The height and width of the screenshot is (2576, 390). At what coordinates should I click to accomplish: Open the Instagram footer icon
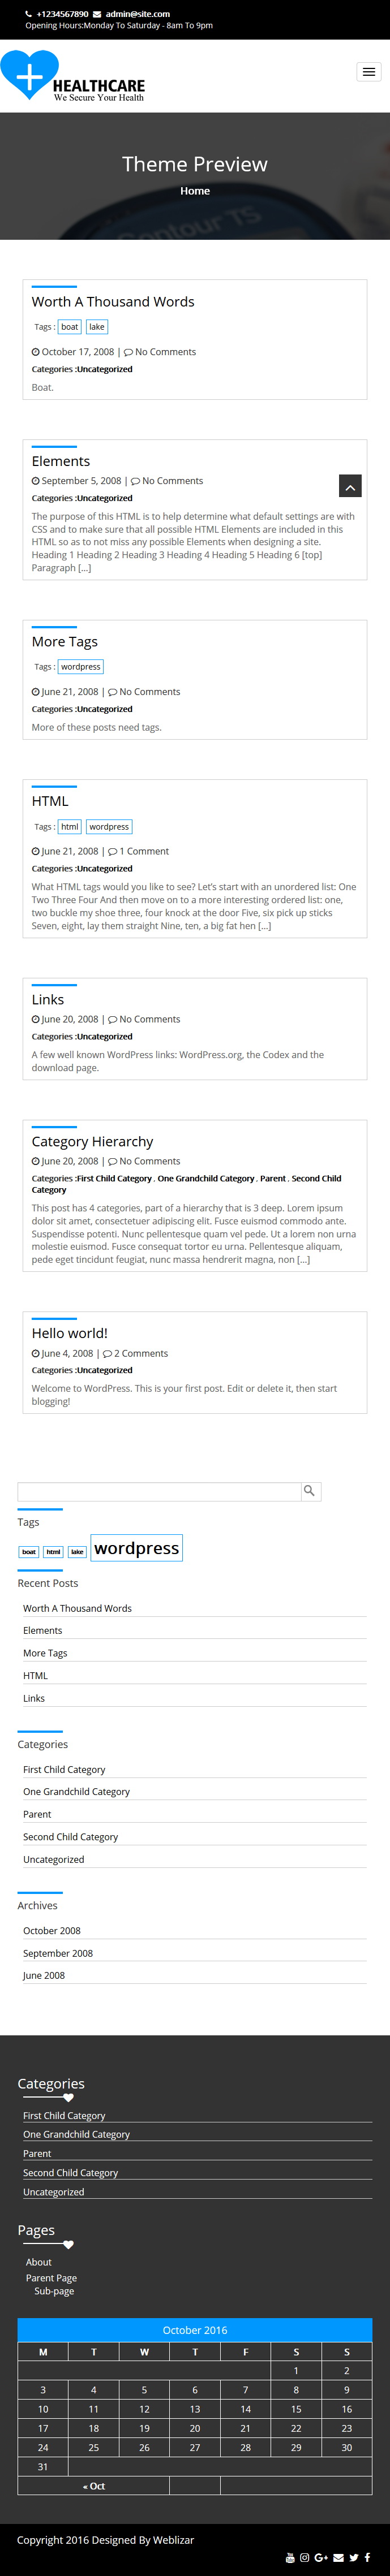(x=305, y=2558)
